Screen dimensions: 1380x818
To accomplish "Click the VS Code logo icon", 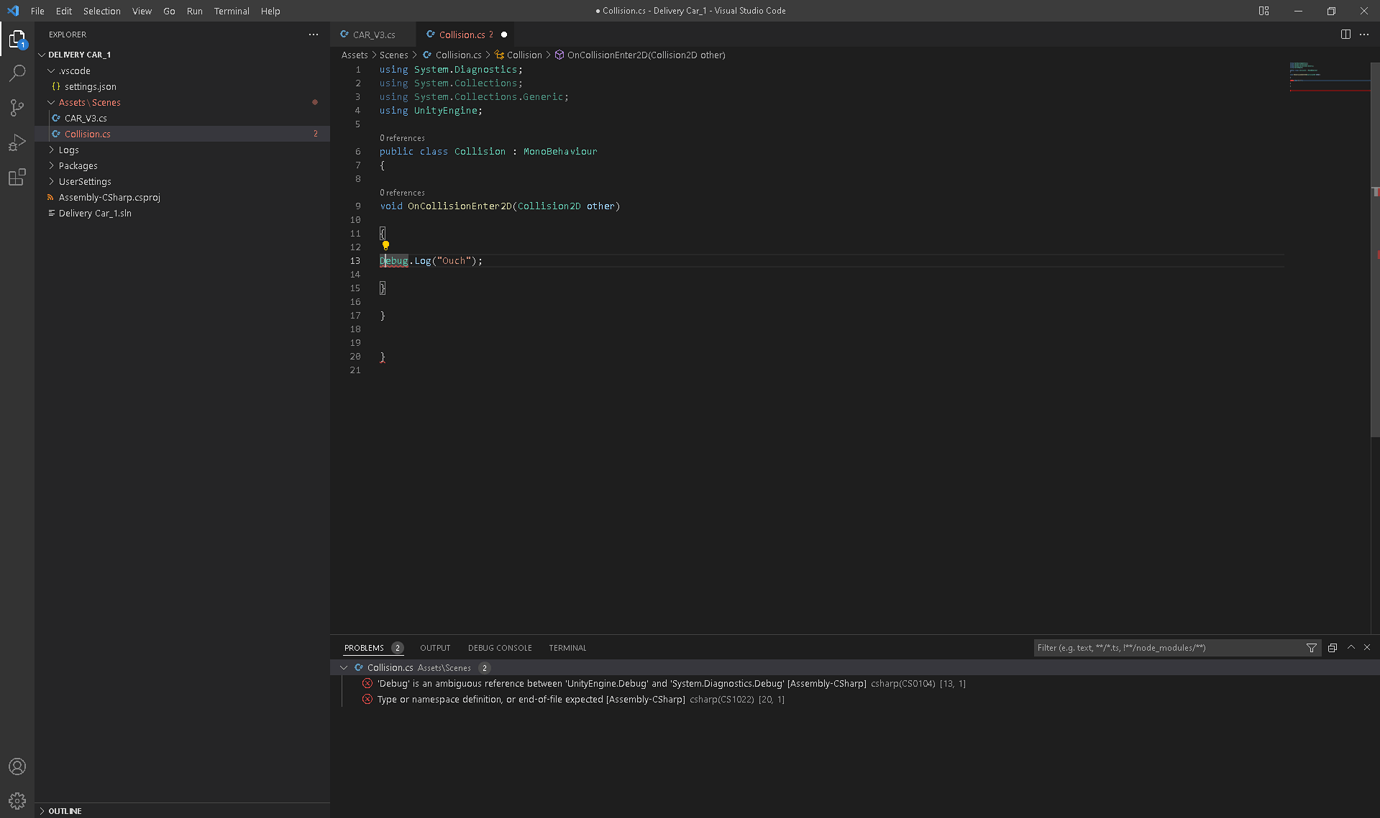I will [13, 11].
